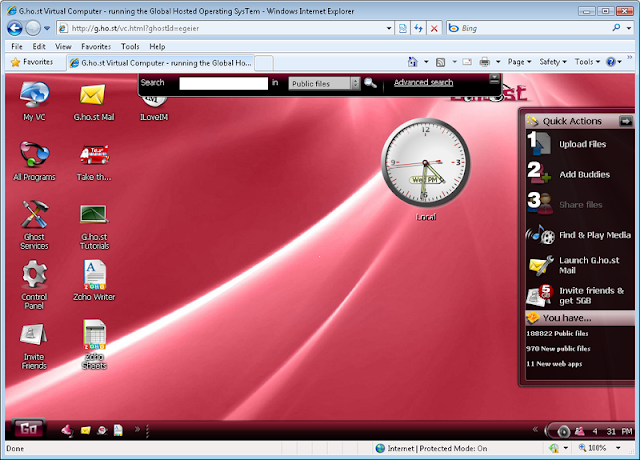Click the Favorites star button
The image size is (640, 460).
(32, 62)
